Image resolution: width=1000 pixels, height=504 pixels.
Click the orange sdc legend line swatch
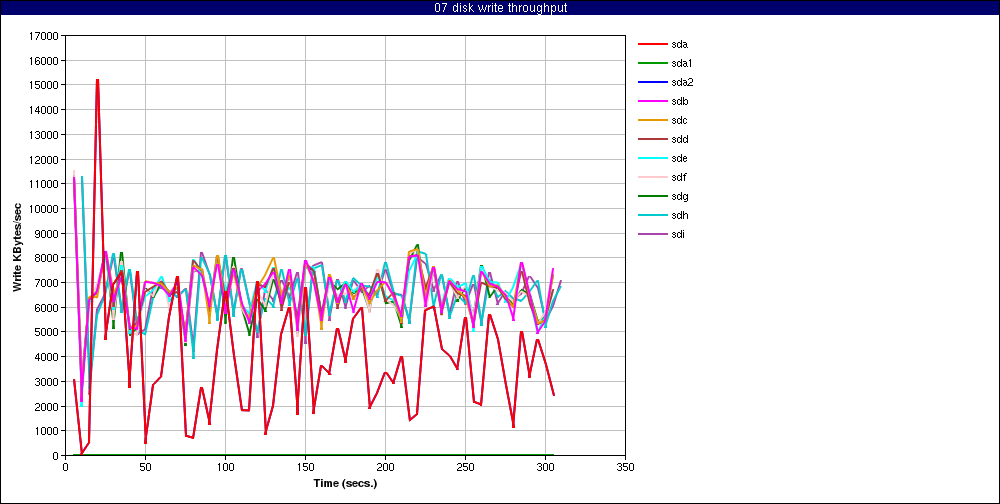652,121
